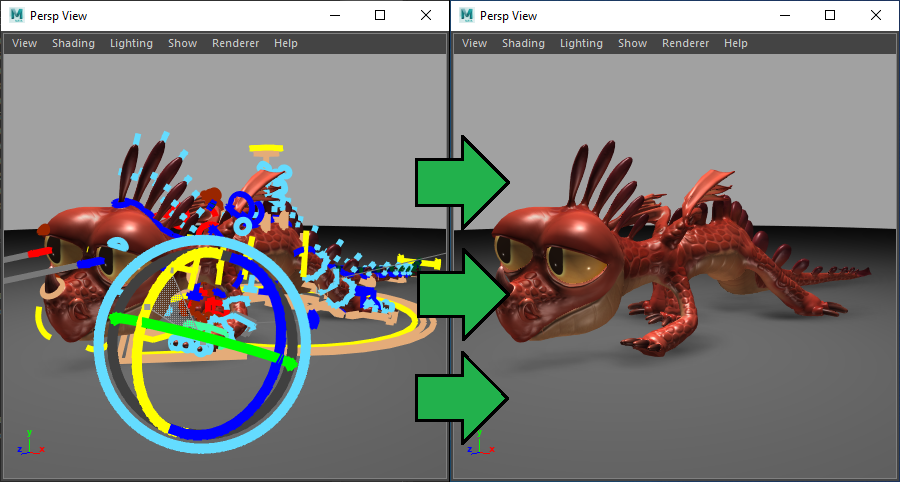Image resolution: width=900 pixels, height=482 pixels.
Task: Click right Persp View title text
Action: point(509,16)
